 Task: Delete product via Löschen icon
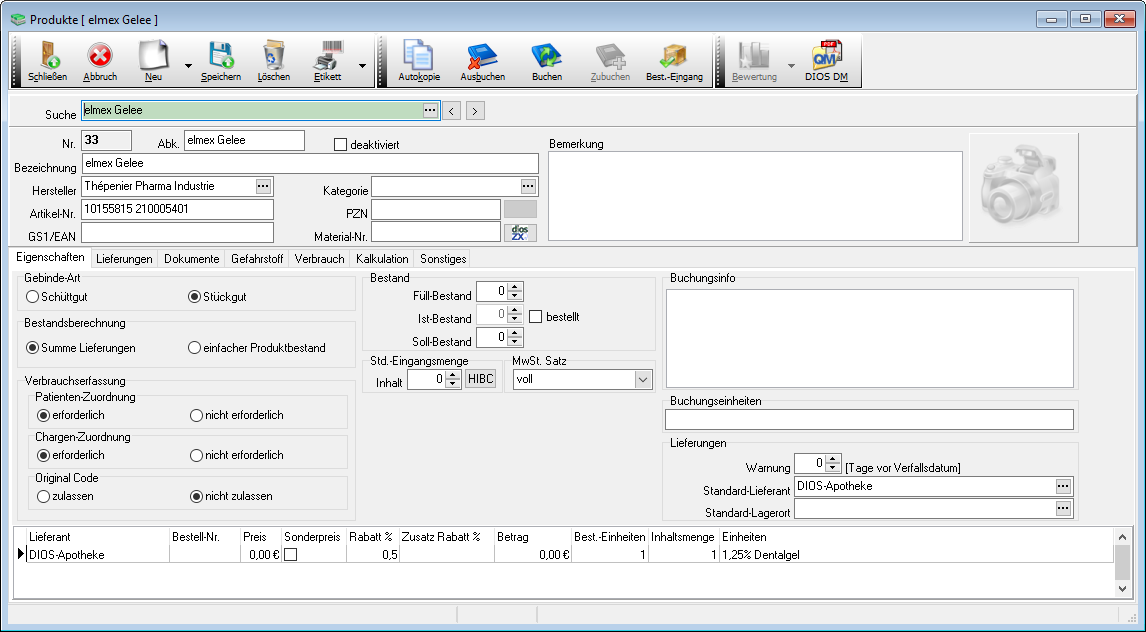(x=273, y=56)
